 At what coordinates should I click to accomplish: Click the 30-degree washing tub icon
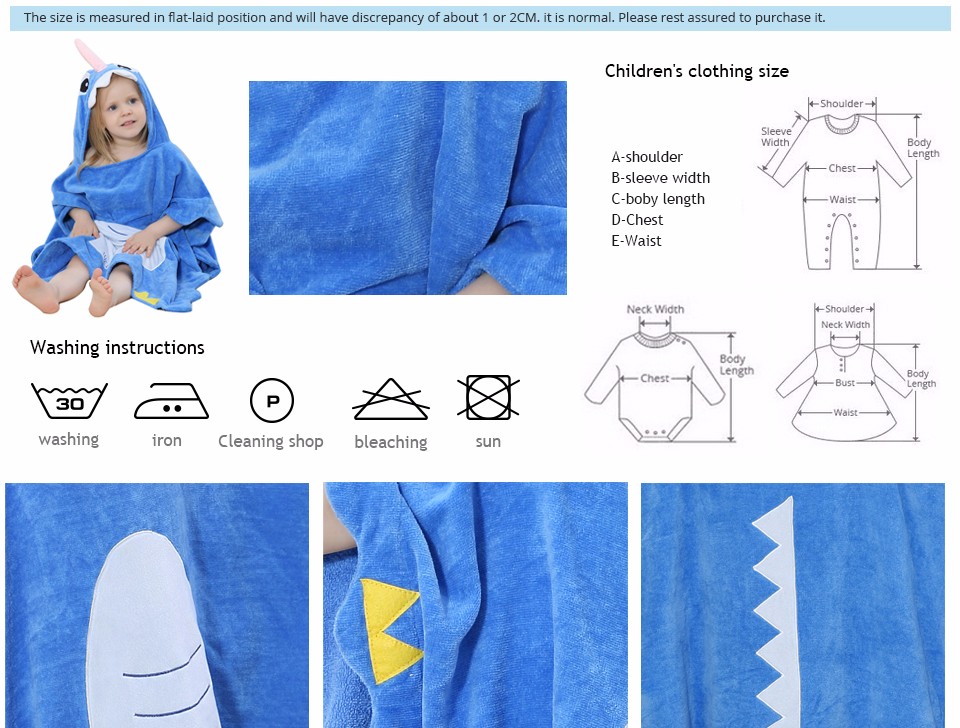point(69,401)
